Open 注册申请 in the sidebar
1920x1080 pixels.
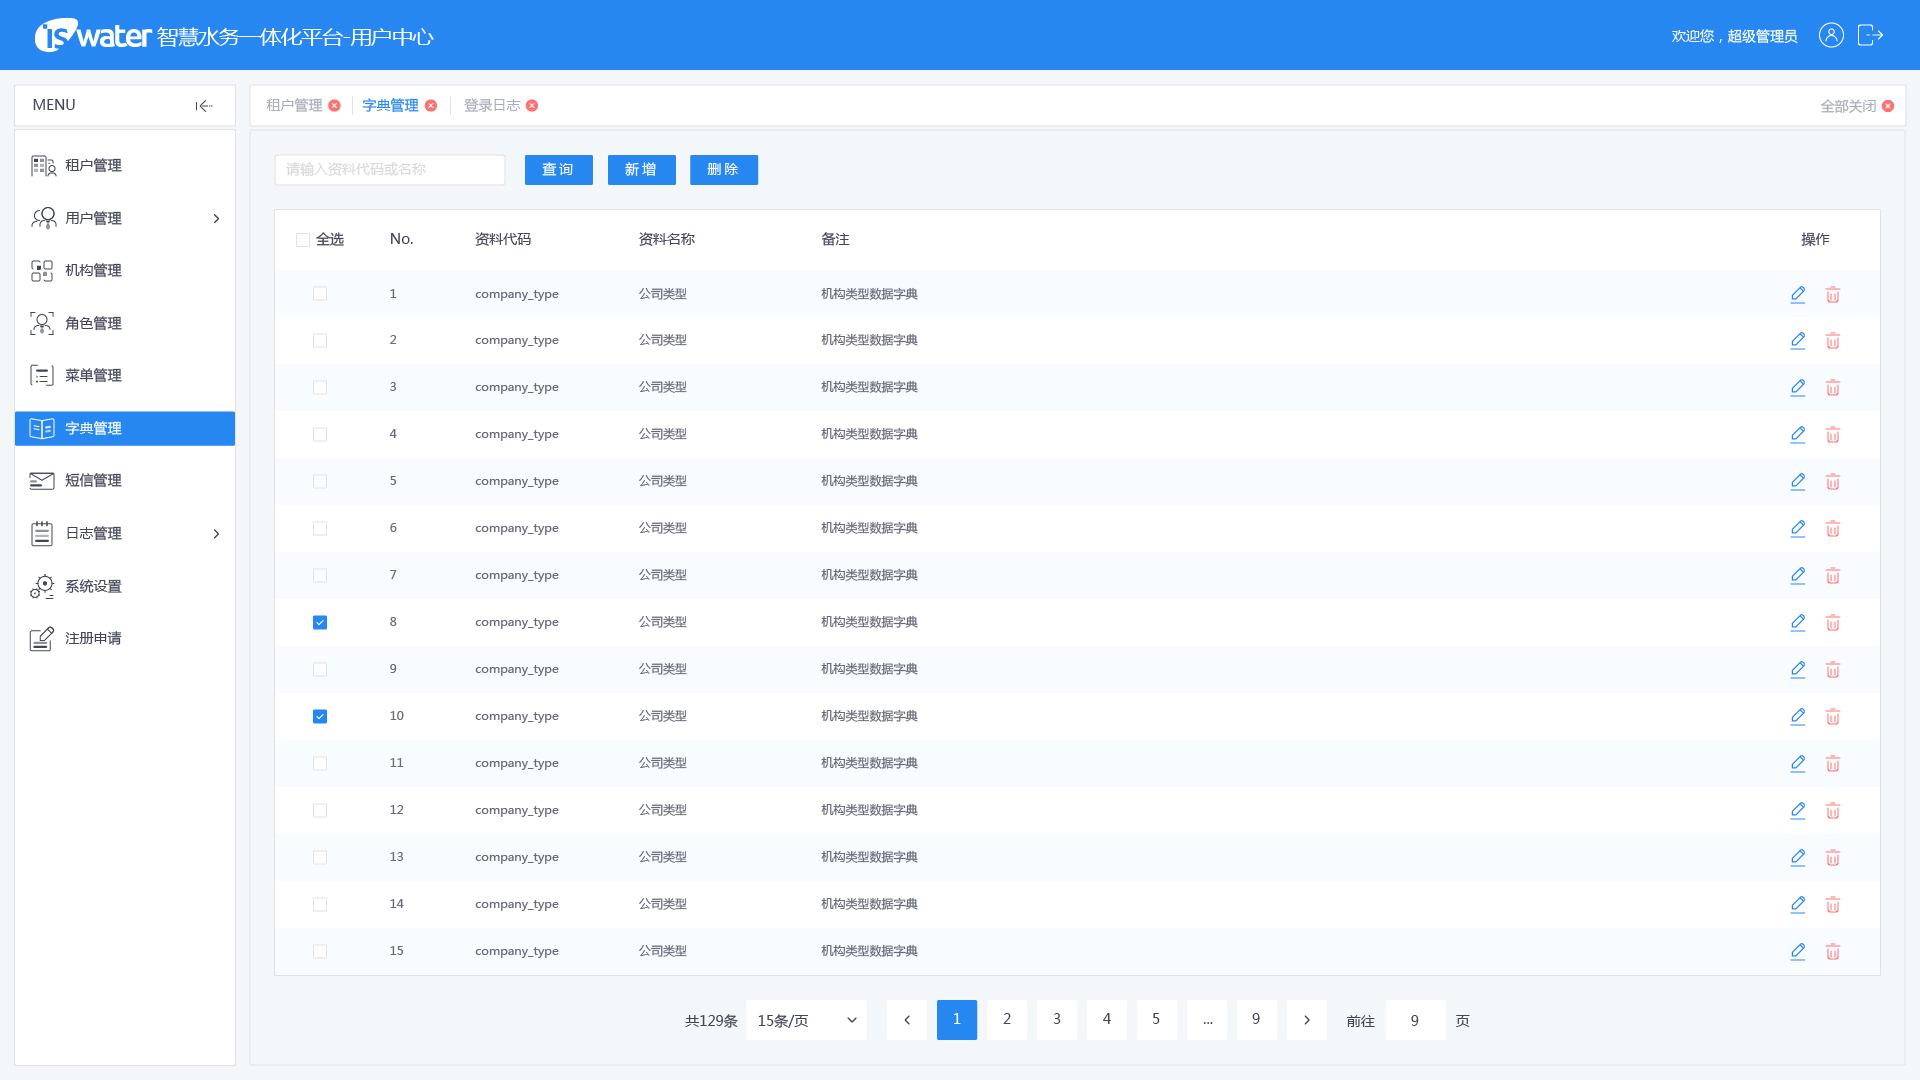click(x=125, y=639)
